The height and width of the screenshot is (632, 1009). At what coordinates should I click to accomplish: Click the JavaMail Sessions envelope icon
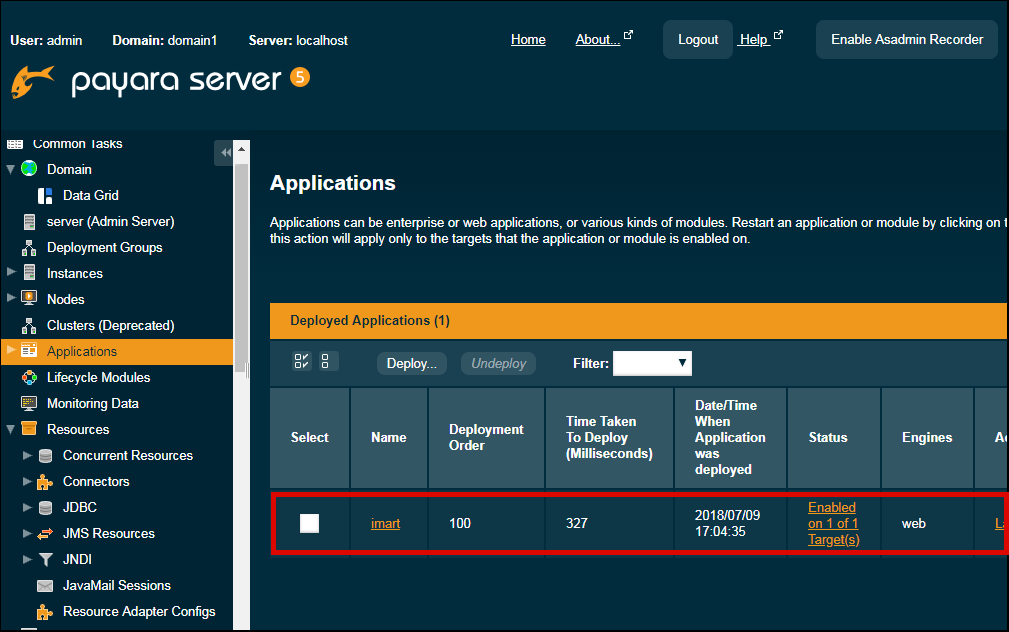(45, 585)
